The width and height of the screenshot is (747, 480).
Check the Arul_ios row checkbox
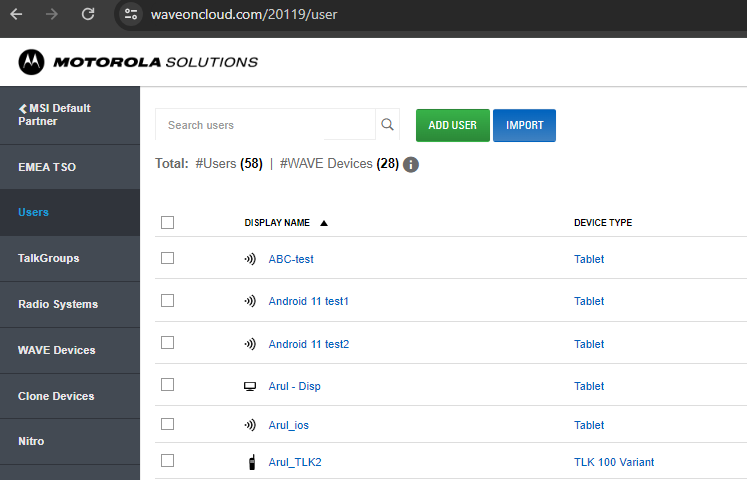click(x=167, y=424)
